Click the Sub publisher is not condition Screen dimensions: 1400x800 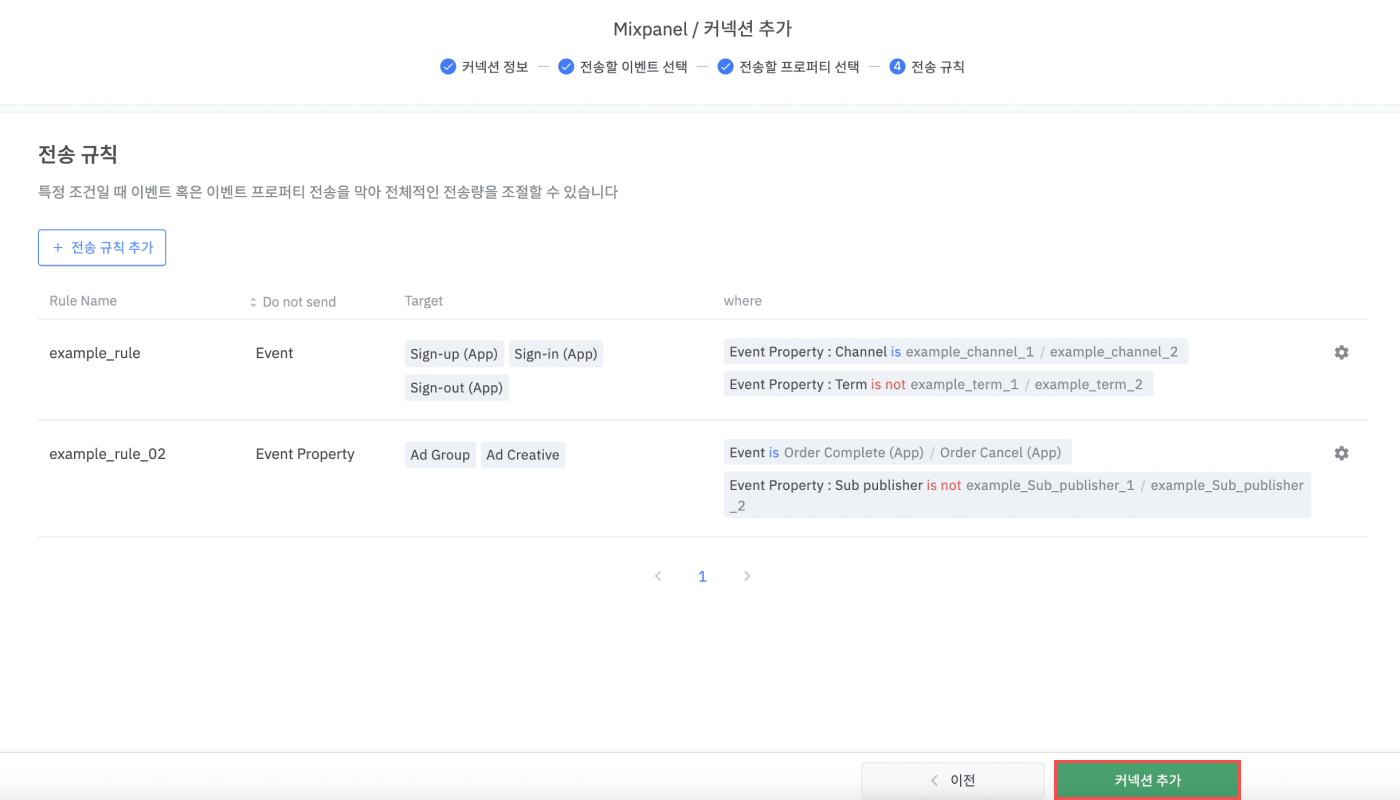tap(1017, 495)
